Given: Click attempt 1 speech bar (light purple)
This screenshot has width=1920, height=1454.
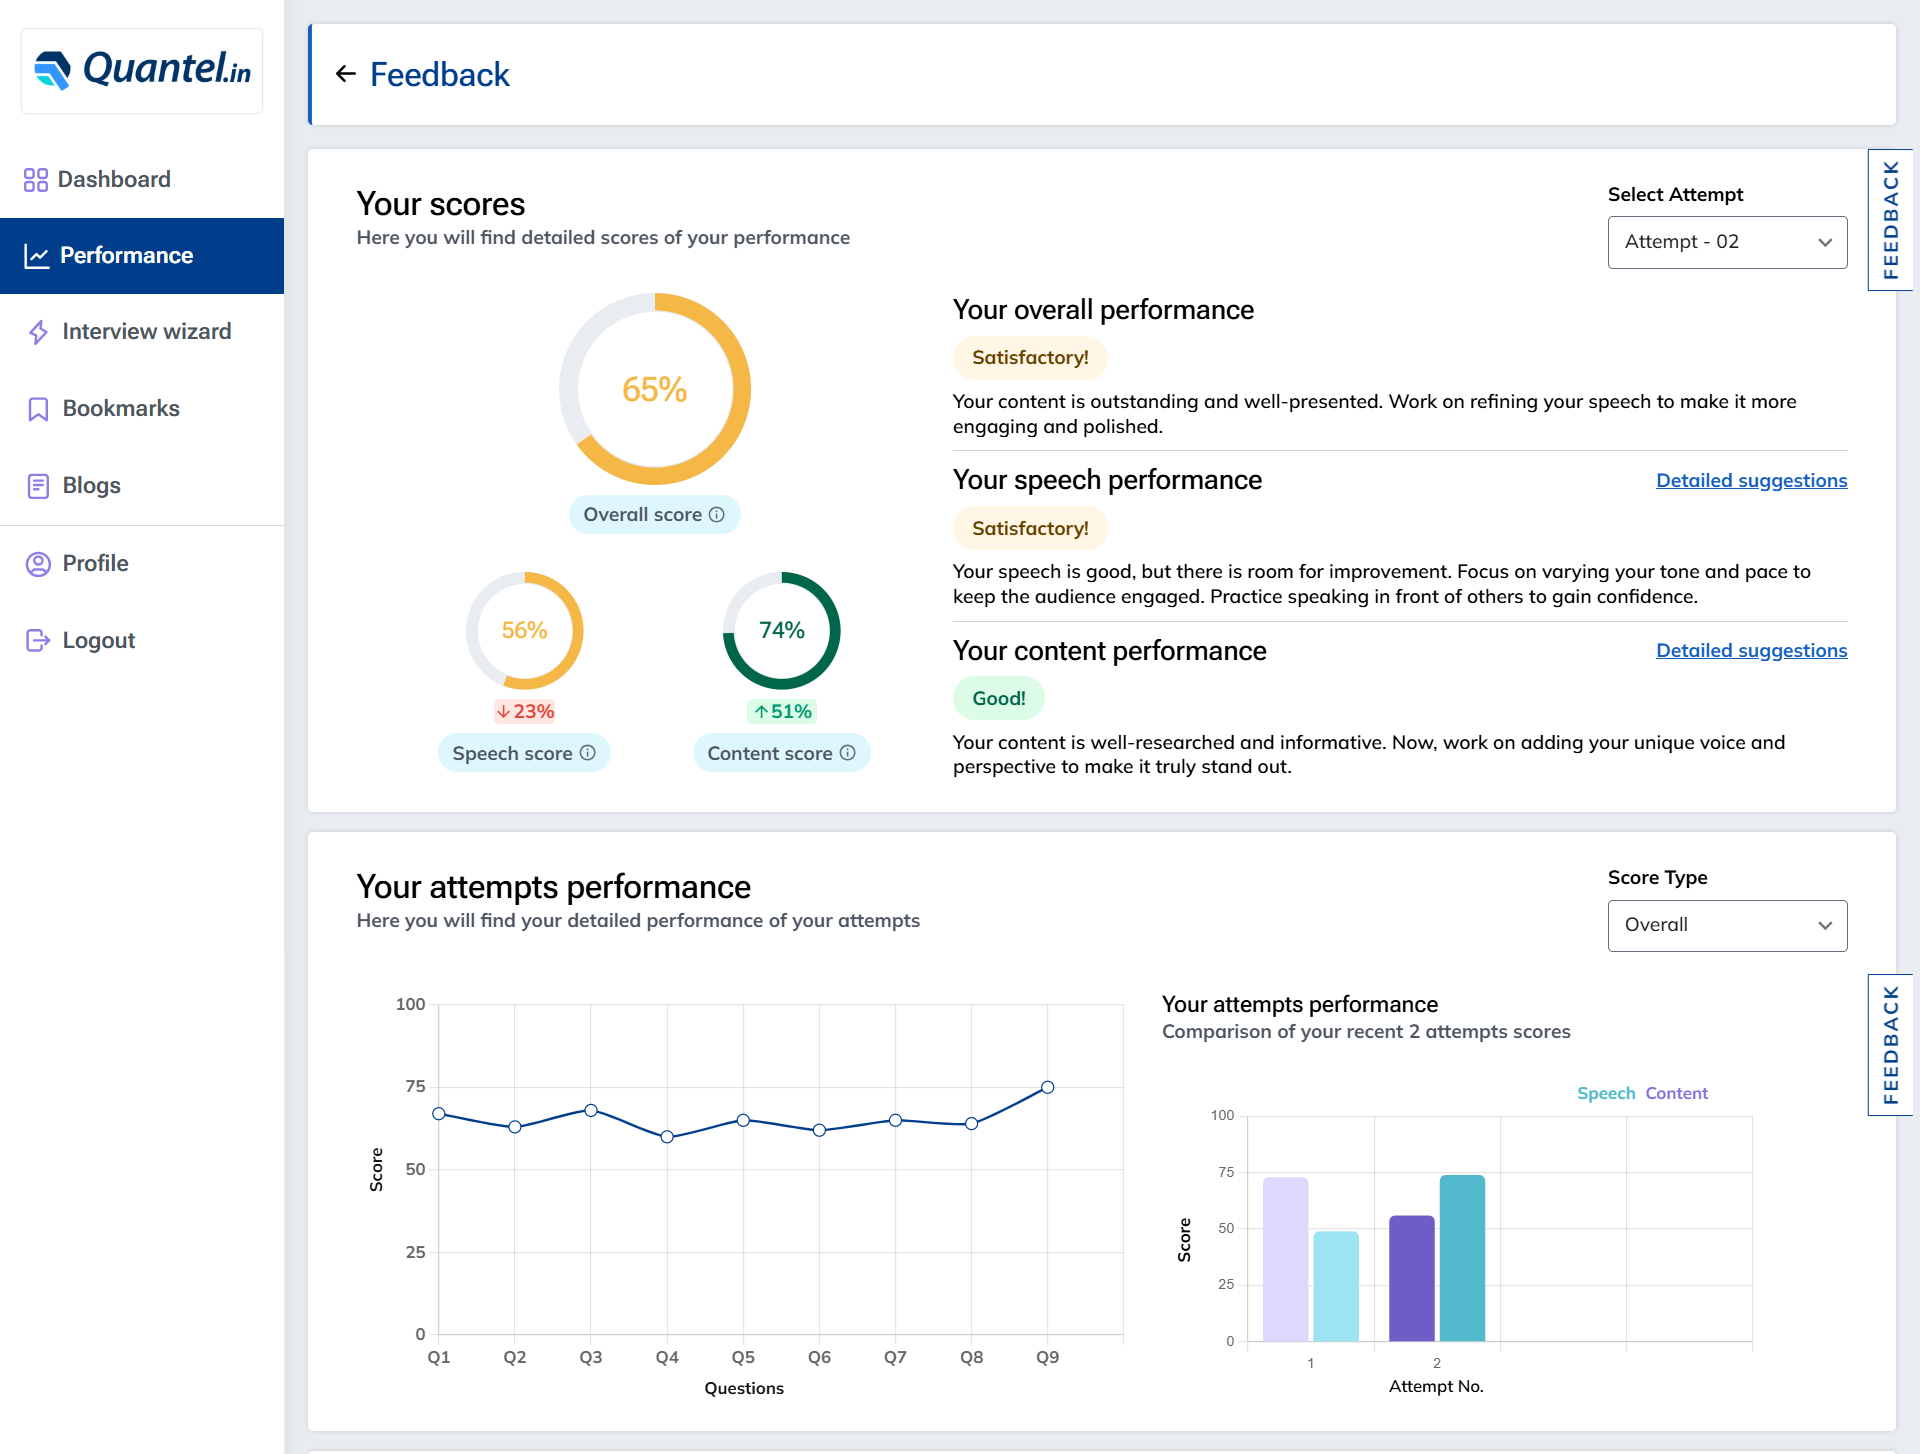Looking at the screenshot, I should pyautogui.click(x=1285, y=1259).
